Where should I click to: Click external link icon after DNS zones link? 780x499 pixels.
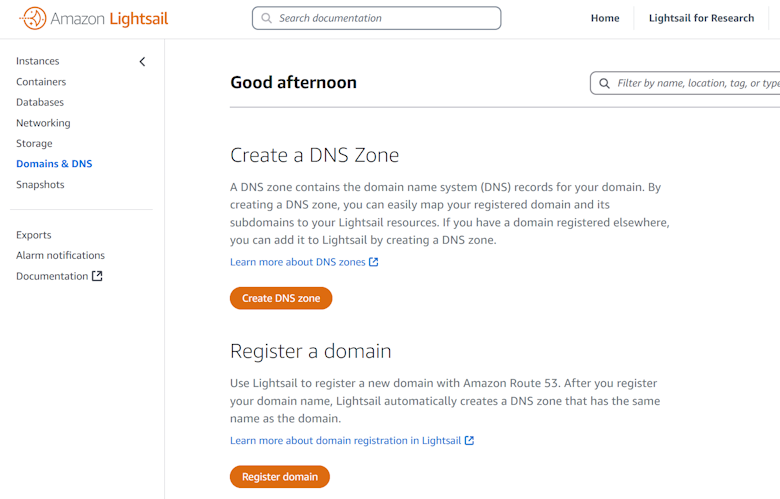point(374,262)
